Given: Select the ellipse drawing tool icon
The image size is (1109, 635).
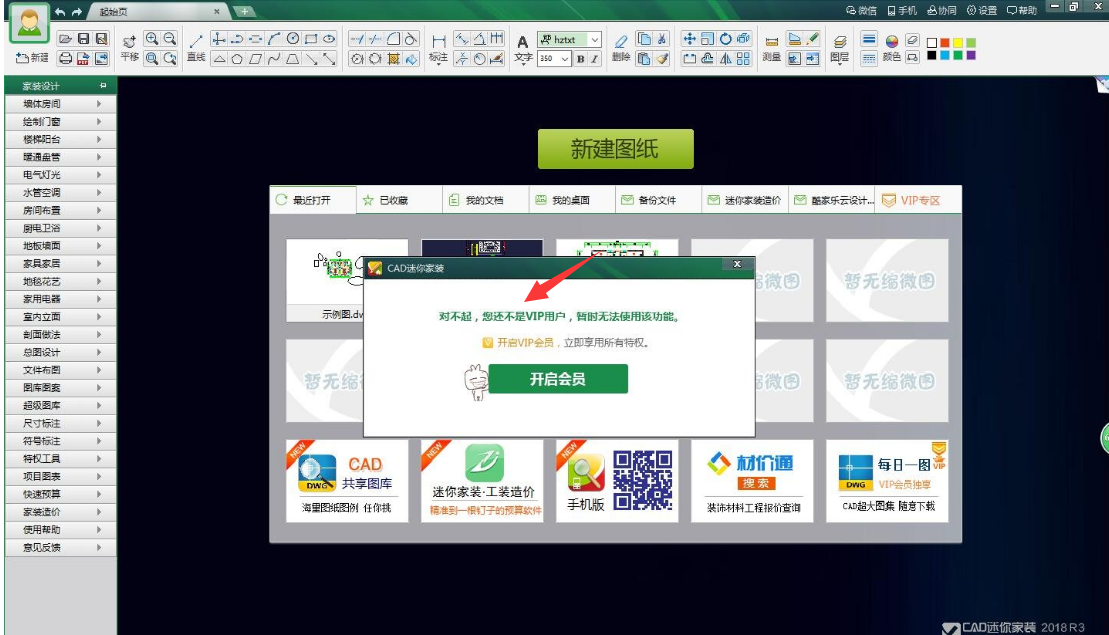Looking at the screenshot, I should pyautogui.click(x=329, y=39).
